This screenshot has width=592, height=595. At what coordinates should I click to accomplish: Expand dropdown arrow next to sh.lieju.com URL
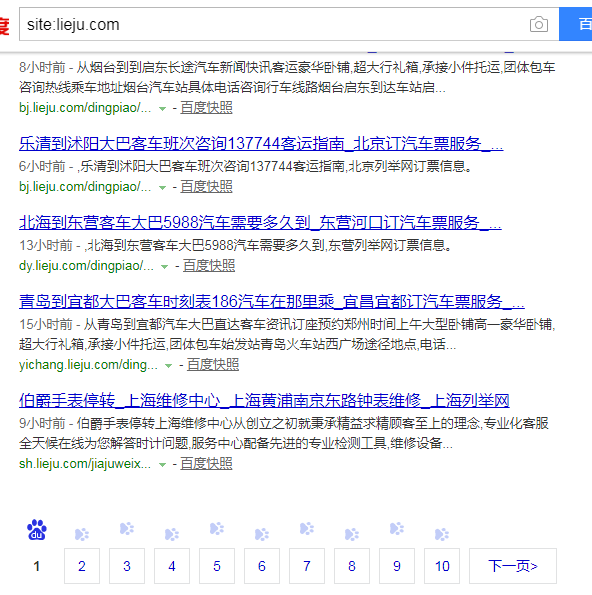(x=162, y=464)
